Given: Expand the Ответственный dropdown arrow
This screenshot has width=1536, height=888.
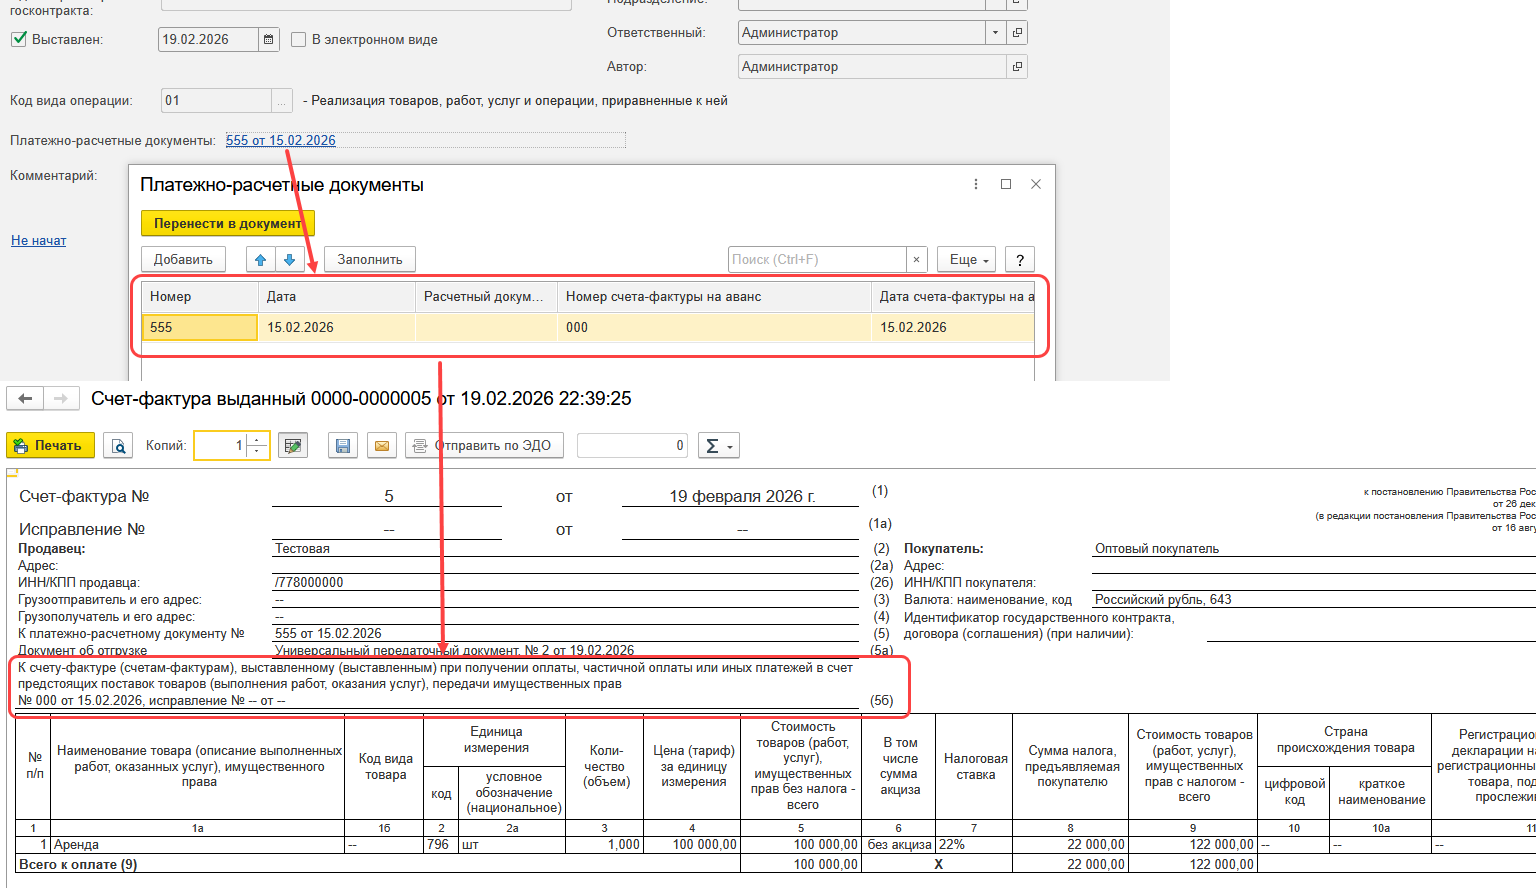Looking at the screenshot, I should point(995,33).
